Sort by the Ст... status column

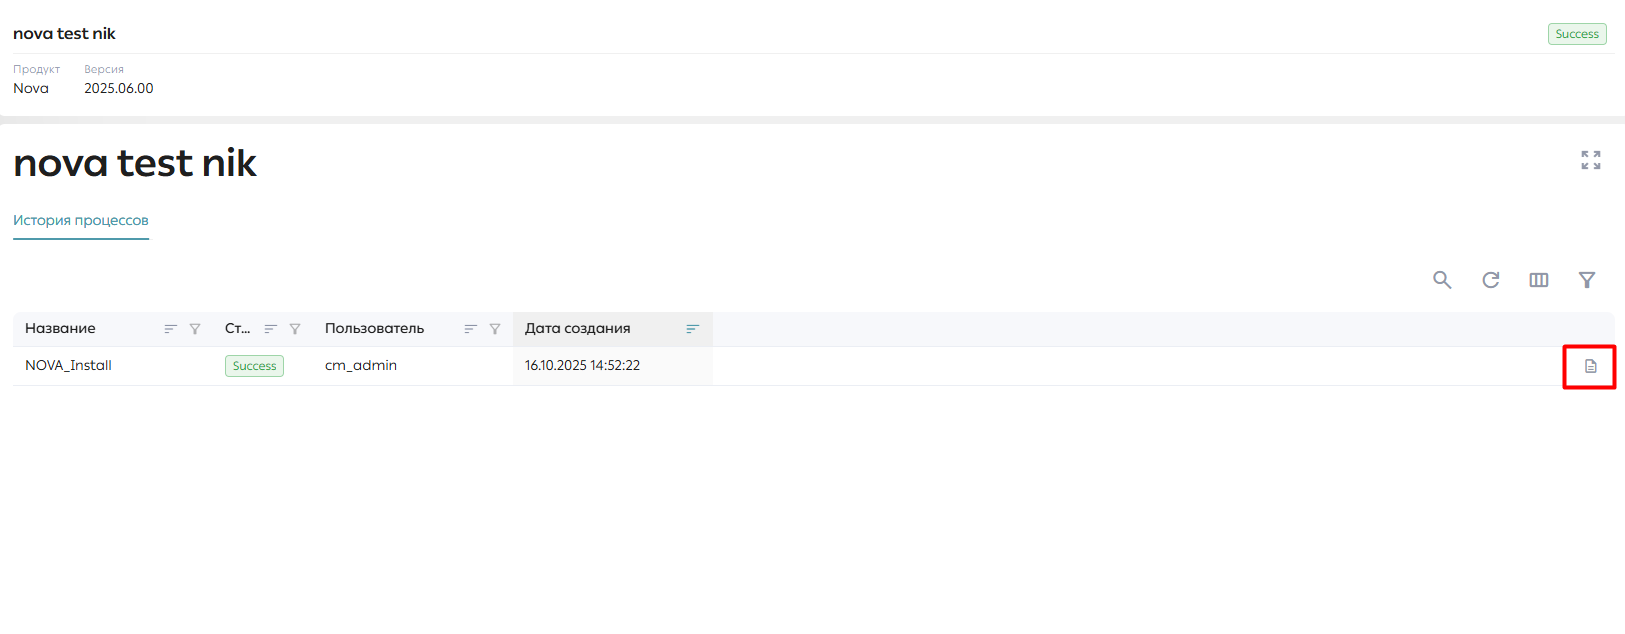270,329
